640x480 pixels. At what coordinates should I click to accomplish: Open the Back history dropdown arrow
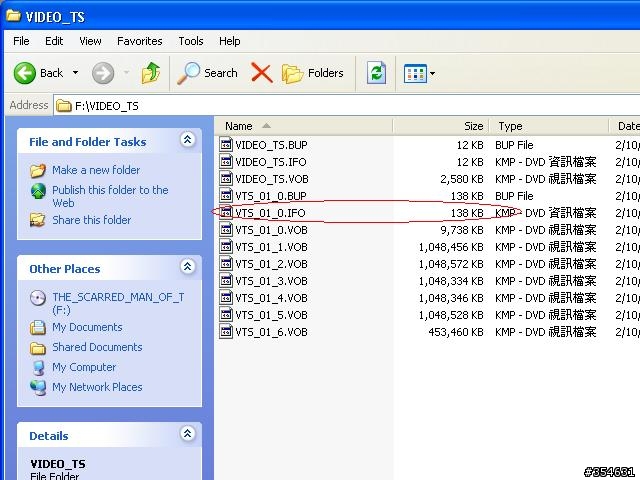coord(76,73)
